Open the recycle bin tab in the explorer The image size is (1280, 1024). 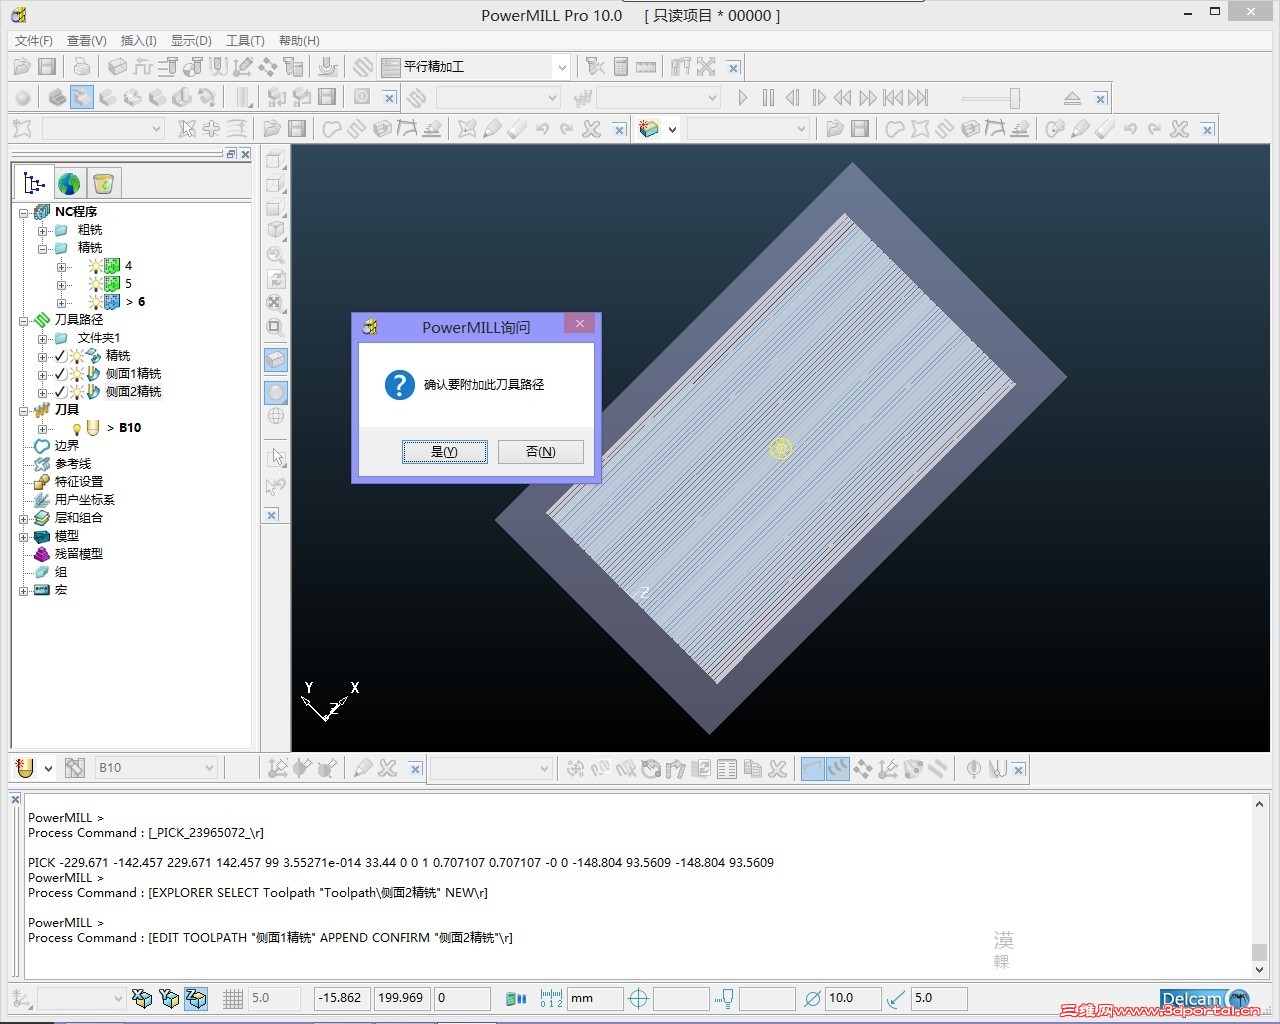tap(103, 184)
